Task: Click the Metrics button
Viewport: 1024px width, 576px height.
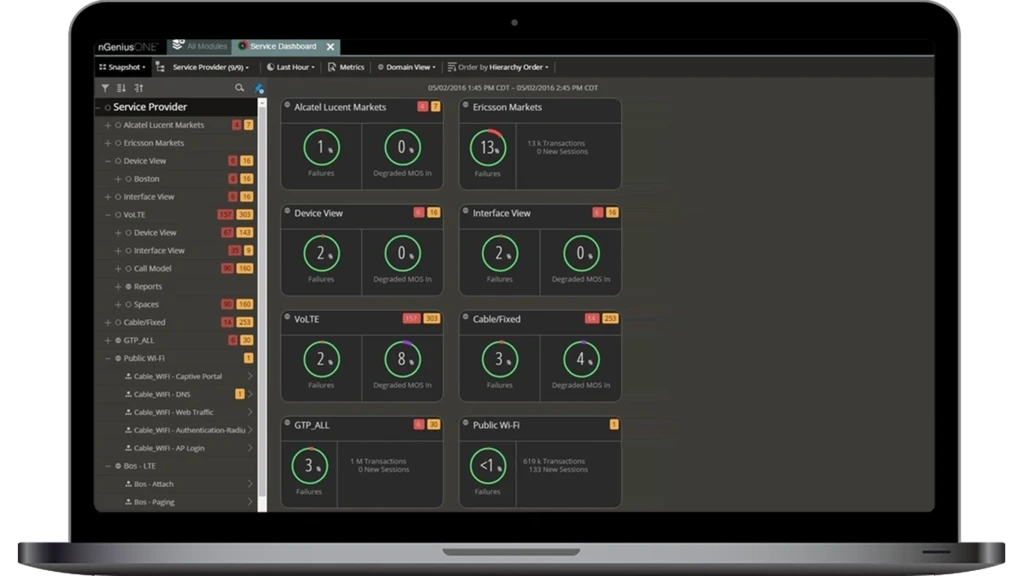Action: [346, 67]
